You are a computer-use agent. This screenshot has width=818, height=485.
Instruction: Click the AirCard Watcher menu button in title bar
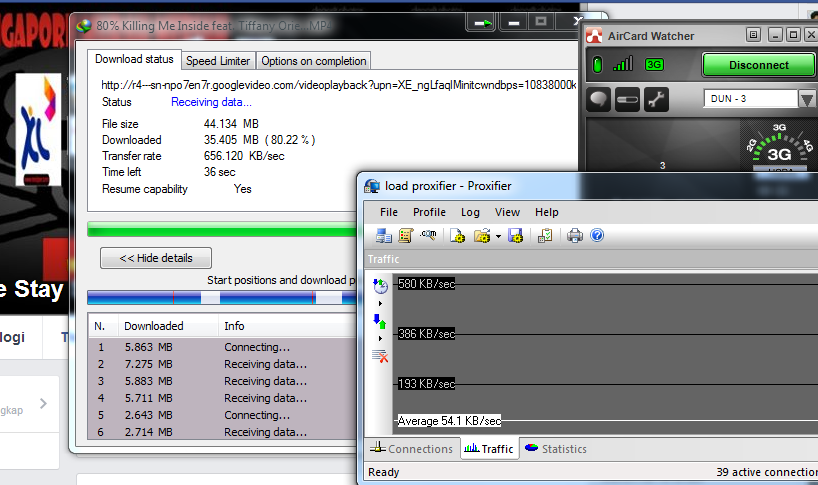click(x=753, y=35)
